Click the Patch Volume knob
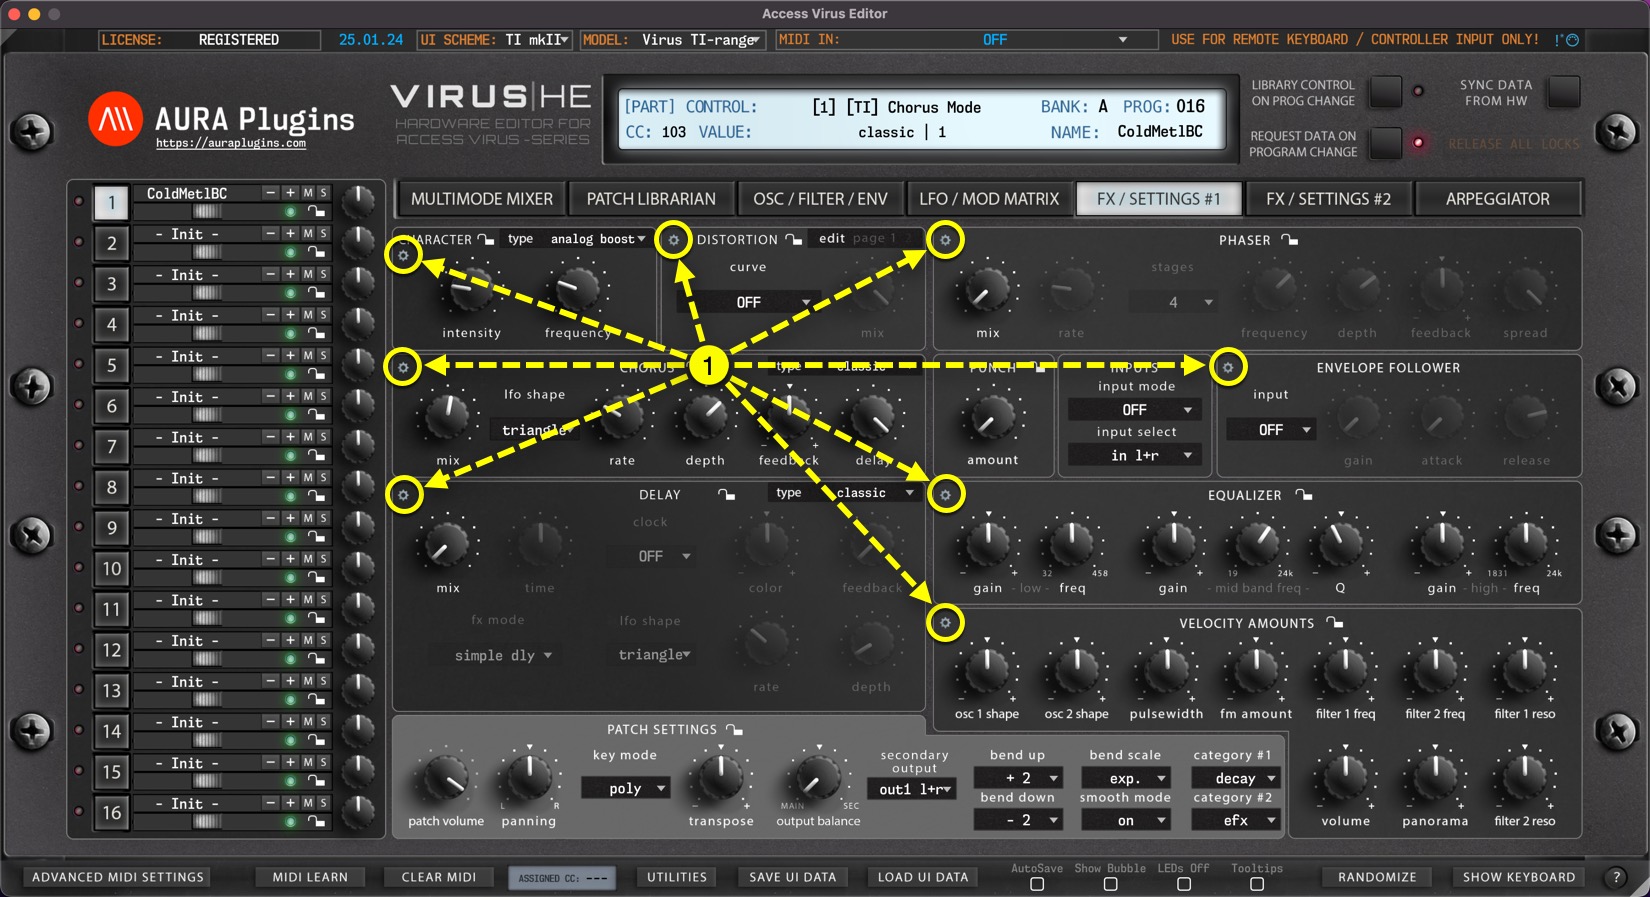This screenshot has height=897, width=1650. click(x=445, y=779)
